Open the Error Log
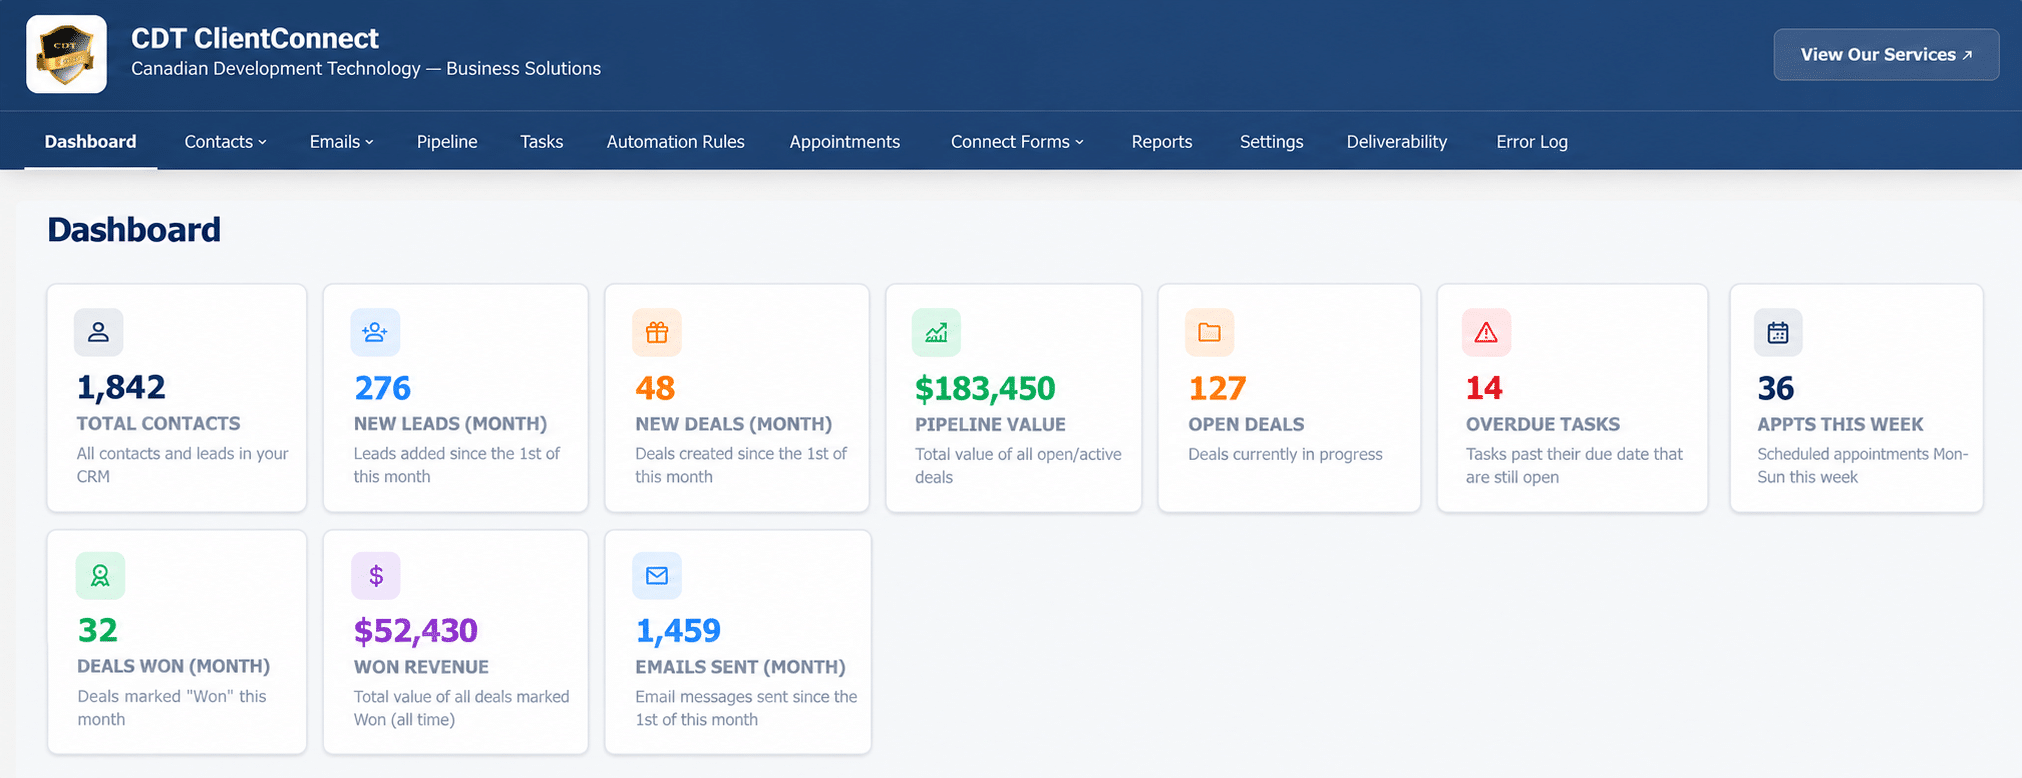 (x=1532, y=142)
